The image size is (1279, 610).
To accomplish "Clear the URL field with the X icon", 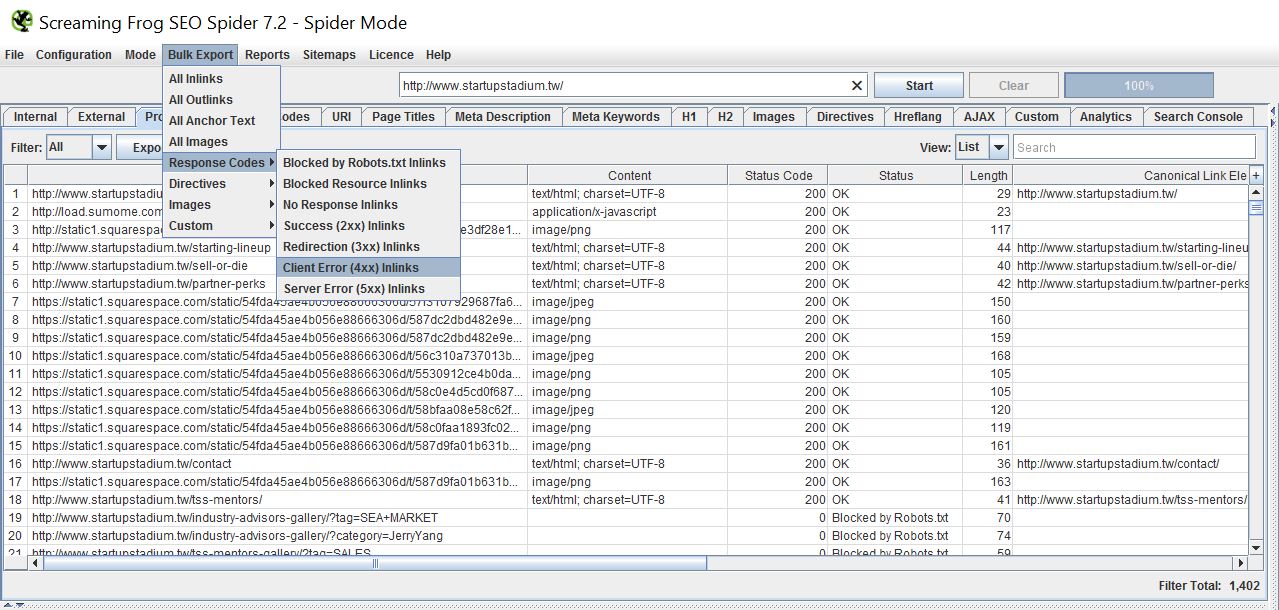I will pyautogui.click(x=857, y=86).
